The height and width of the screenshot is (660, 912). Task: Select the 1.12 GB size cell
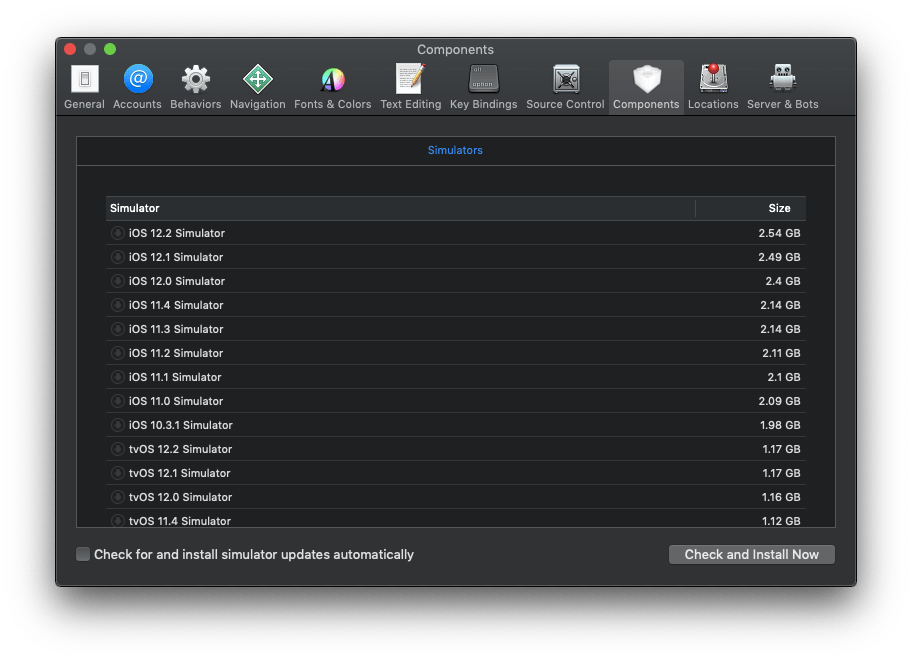[781, 521]
